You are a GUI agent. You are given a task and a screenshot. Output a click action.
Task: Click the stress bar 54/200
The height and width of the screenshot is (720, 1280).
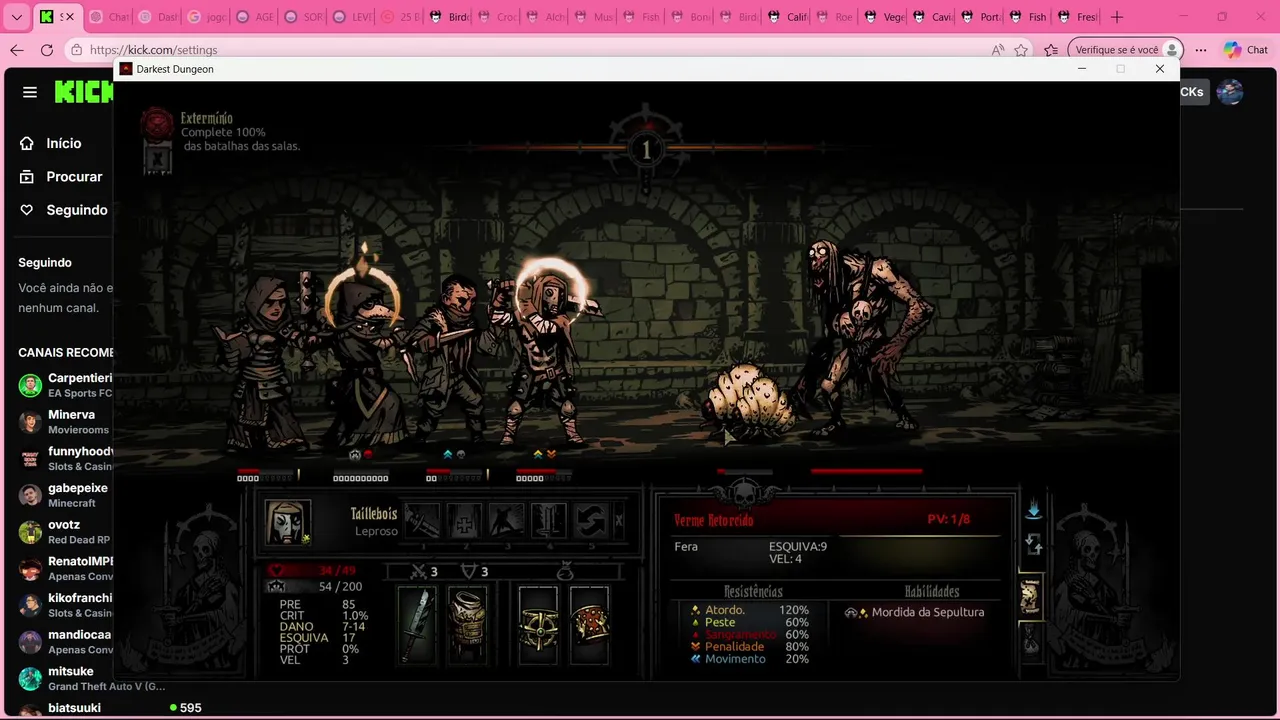click(x=316, y=586)
